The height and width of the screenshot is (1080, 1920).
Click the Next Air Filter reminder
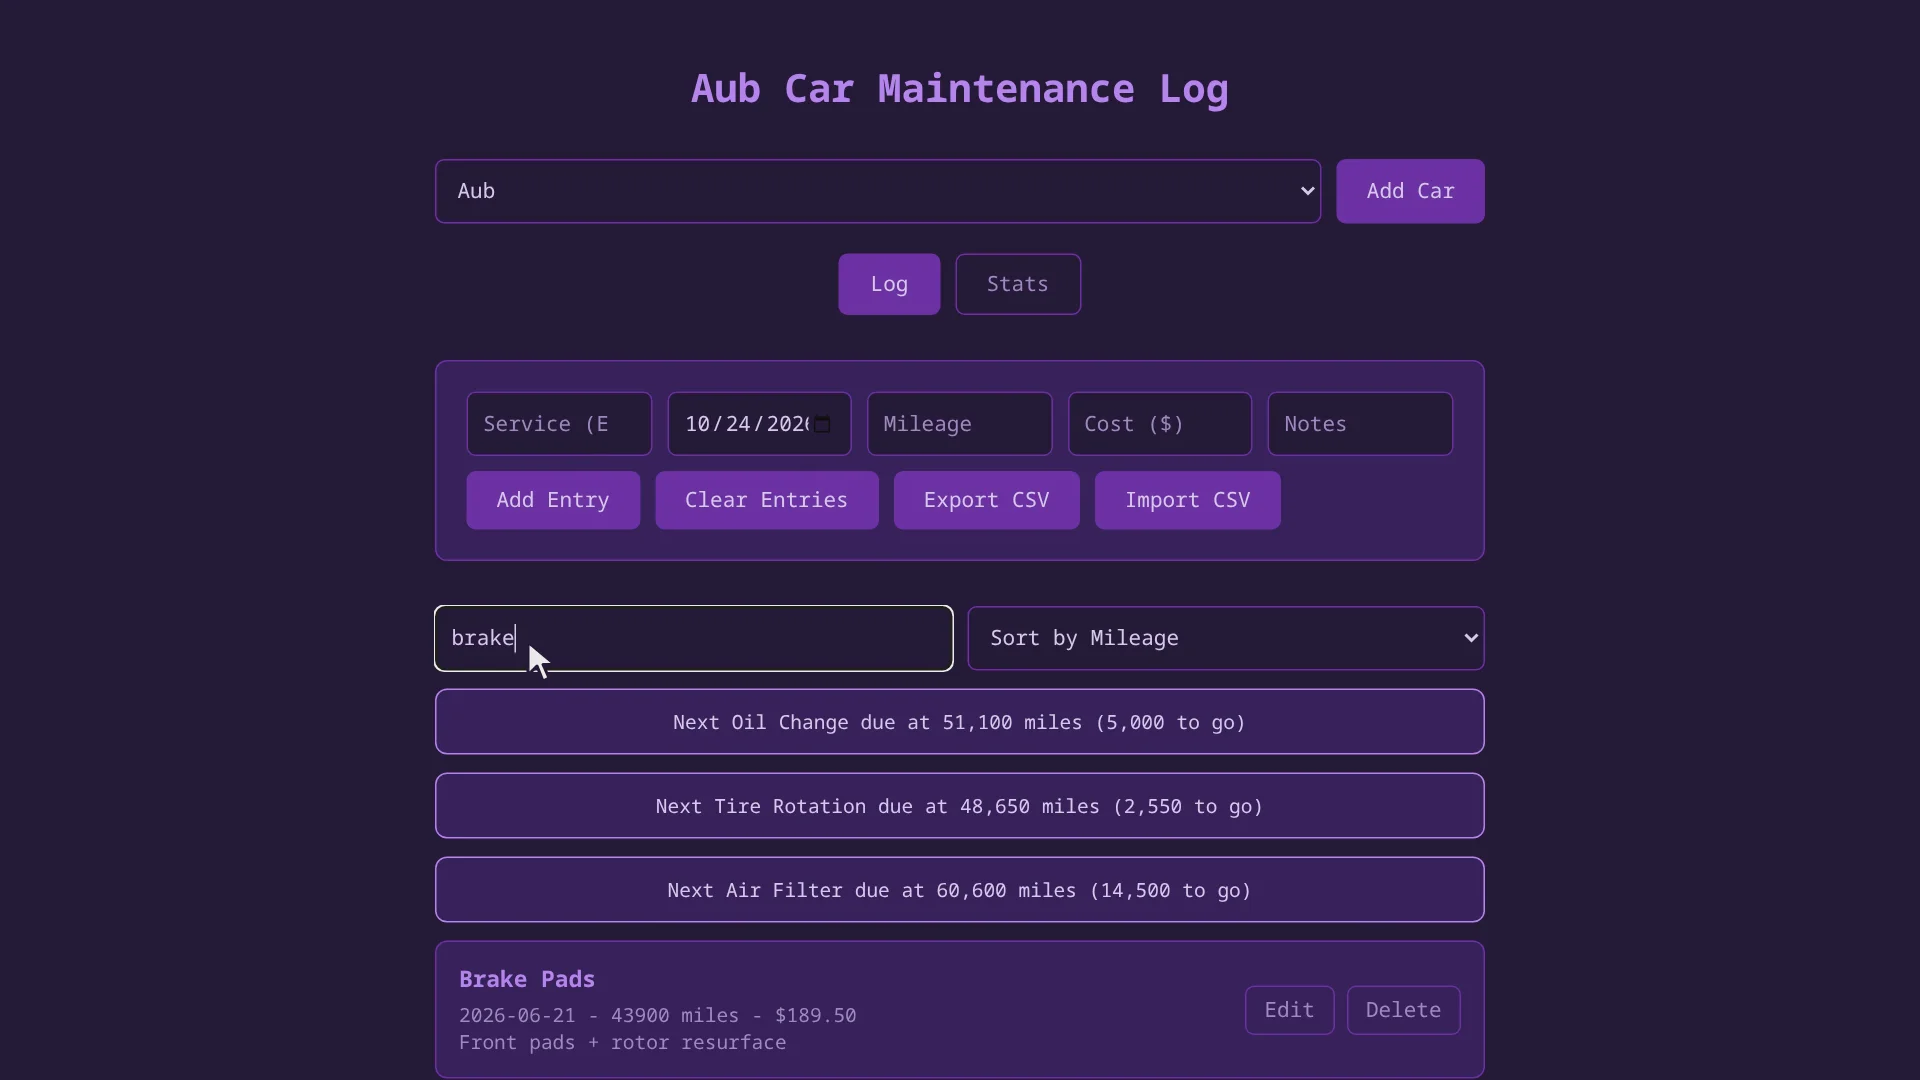tap(959, 890)
